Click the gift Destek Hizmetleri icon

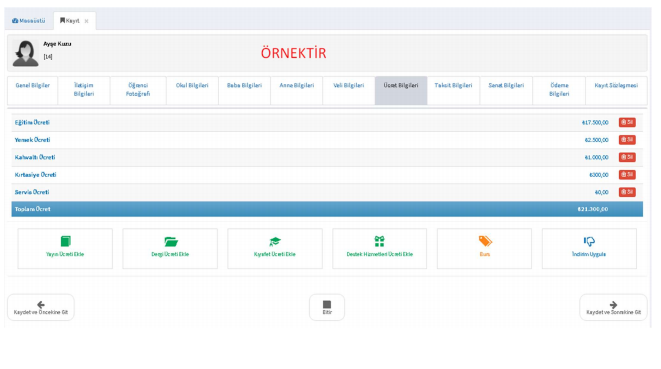tap(379, 241)
